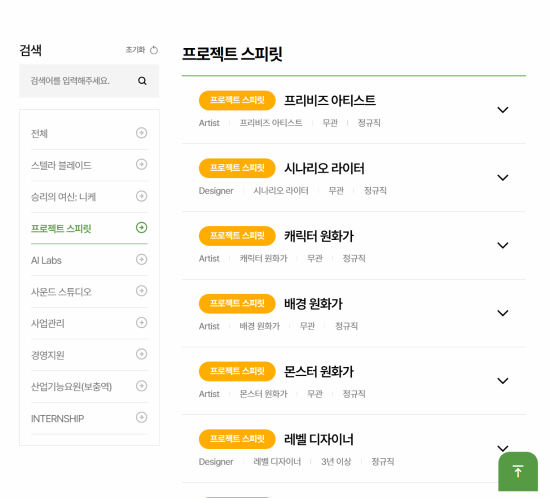Expand the 프리비즈 아티스트 job listing
The width and height of the screenshot is (550, 498).
point(503,110)
